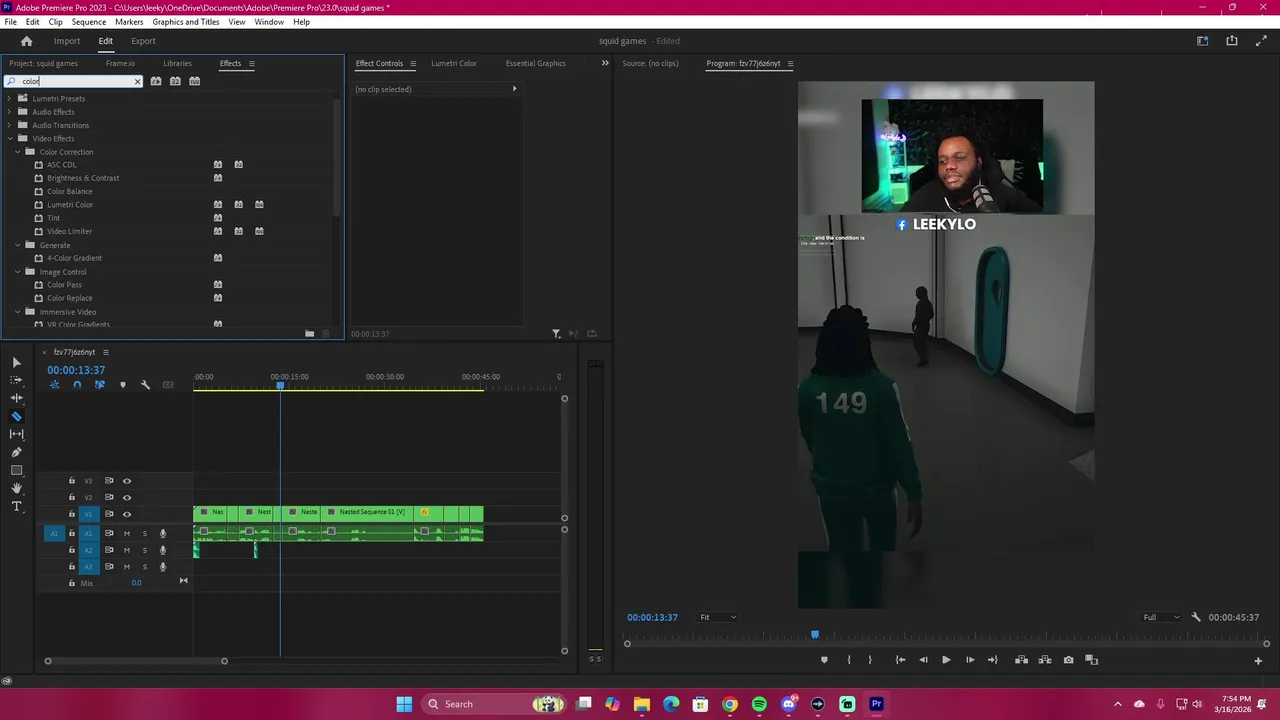Click Lift button in Program monitor
The image size is (1280, 720).
coord(1021,660)
